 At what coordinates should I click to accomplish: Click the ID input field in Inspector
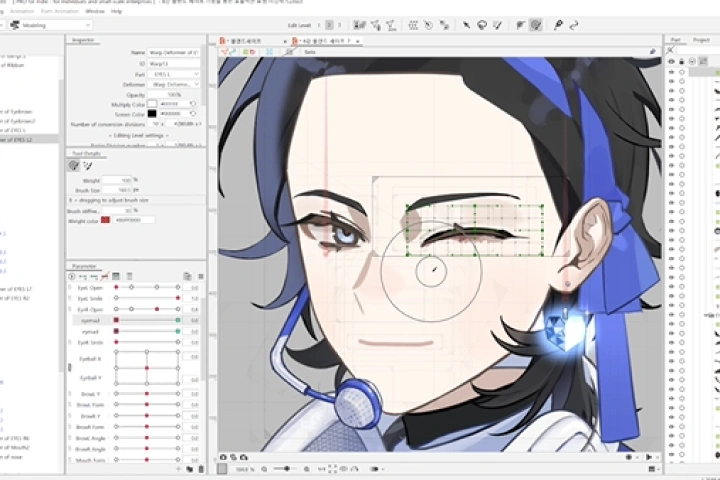174,63
